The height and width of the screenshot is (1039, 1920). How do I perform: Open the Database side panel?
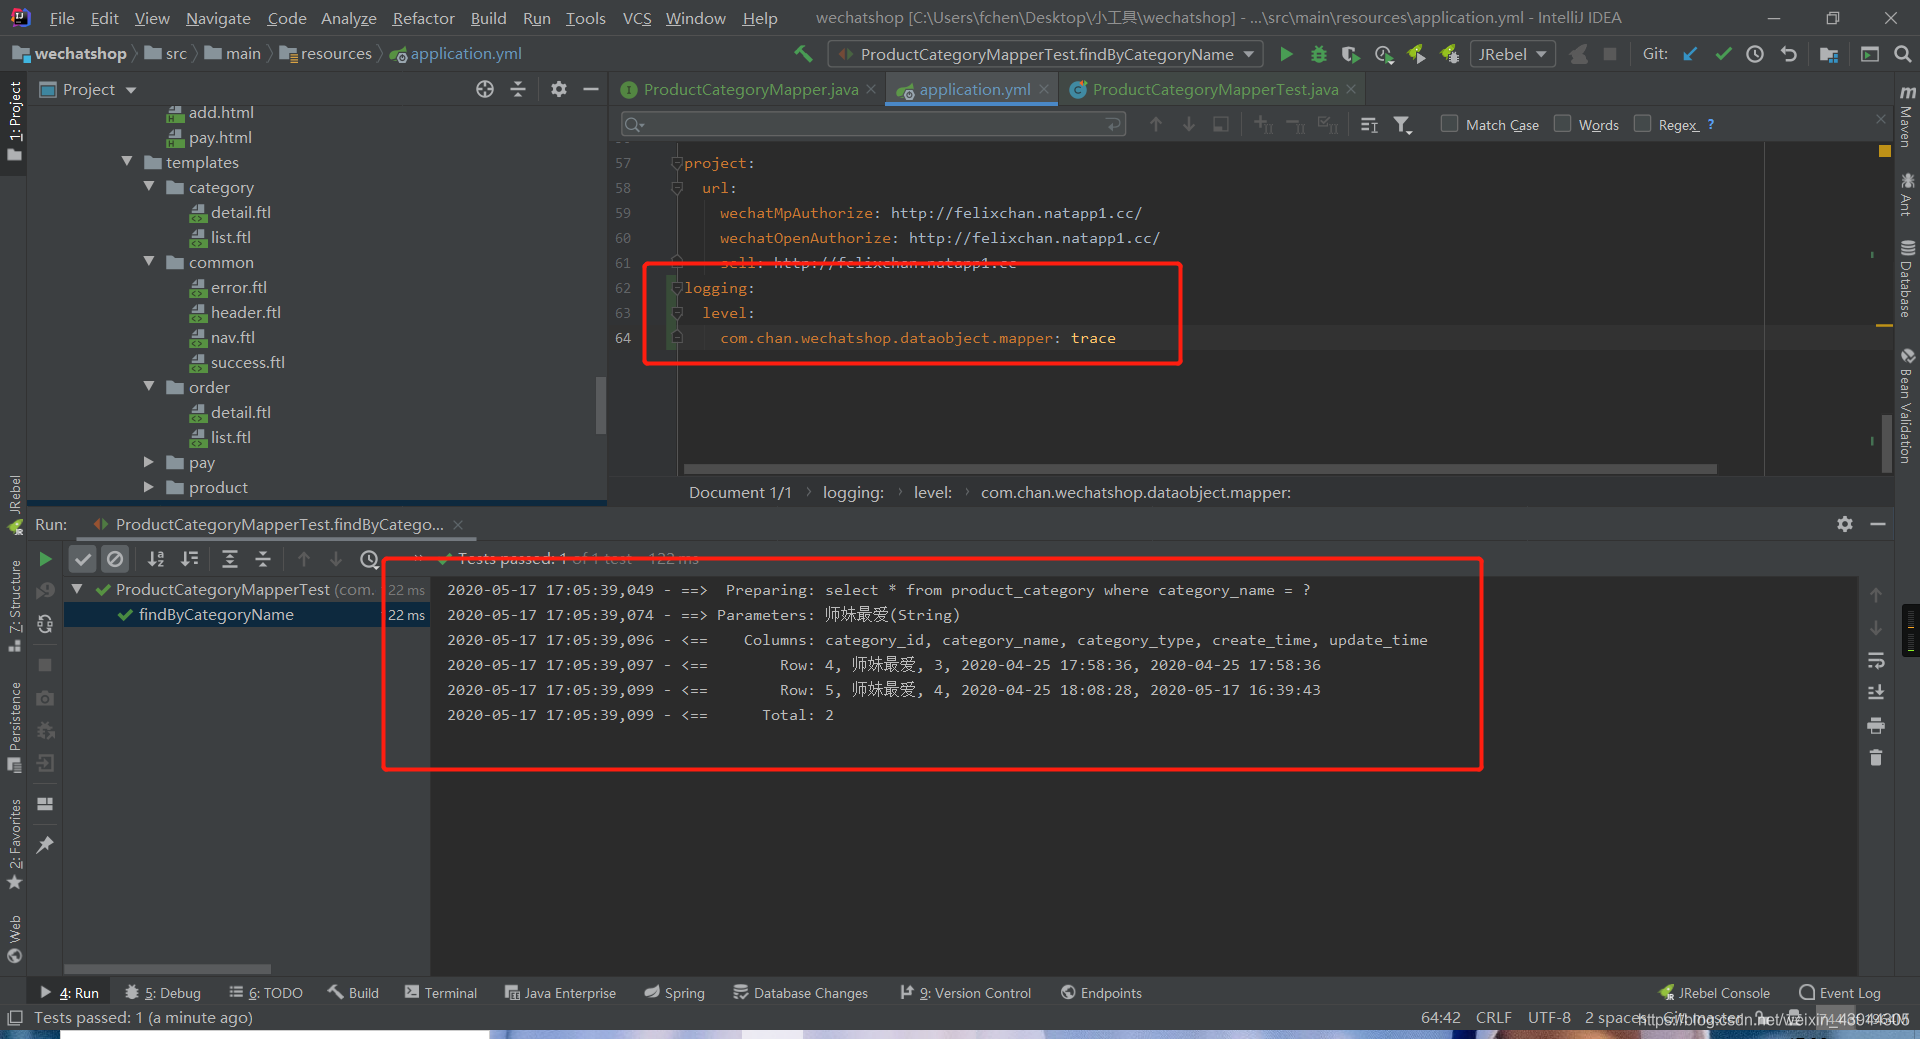click(1907, 279)
